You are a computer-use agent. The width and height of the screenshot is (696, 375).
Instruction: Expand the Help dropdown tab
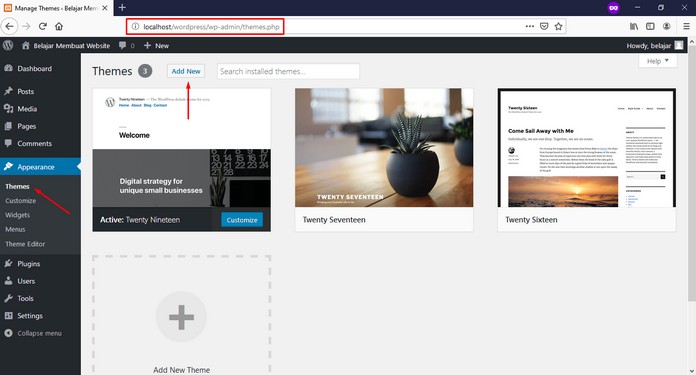point(658,61)
